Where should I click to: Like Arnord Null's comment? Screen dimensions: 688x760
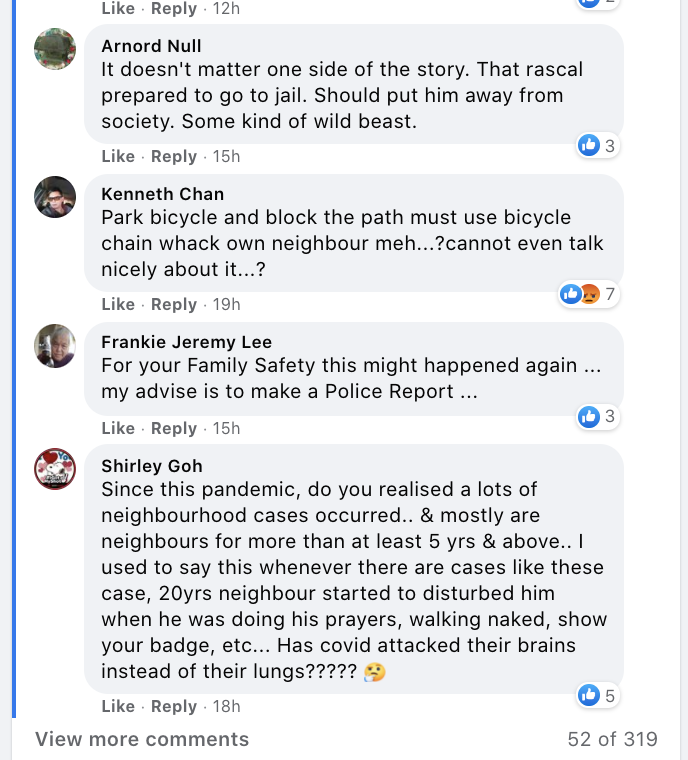click(118, 156)
